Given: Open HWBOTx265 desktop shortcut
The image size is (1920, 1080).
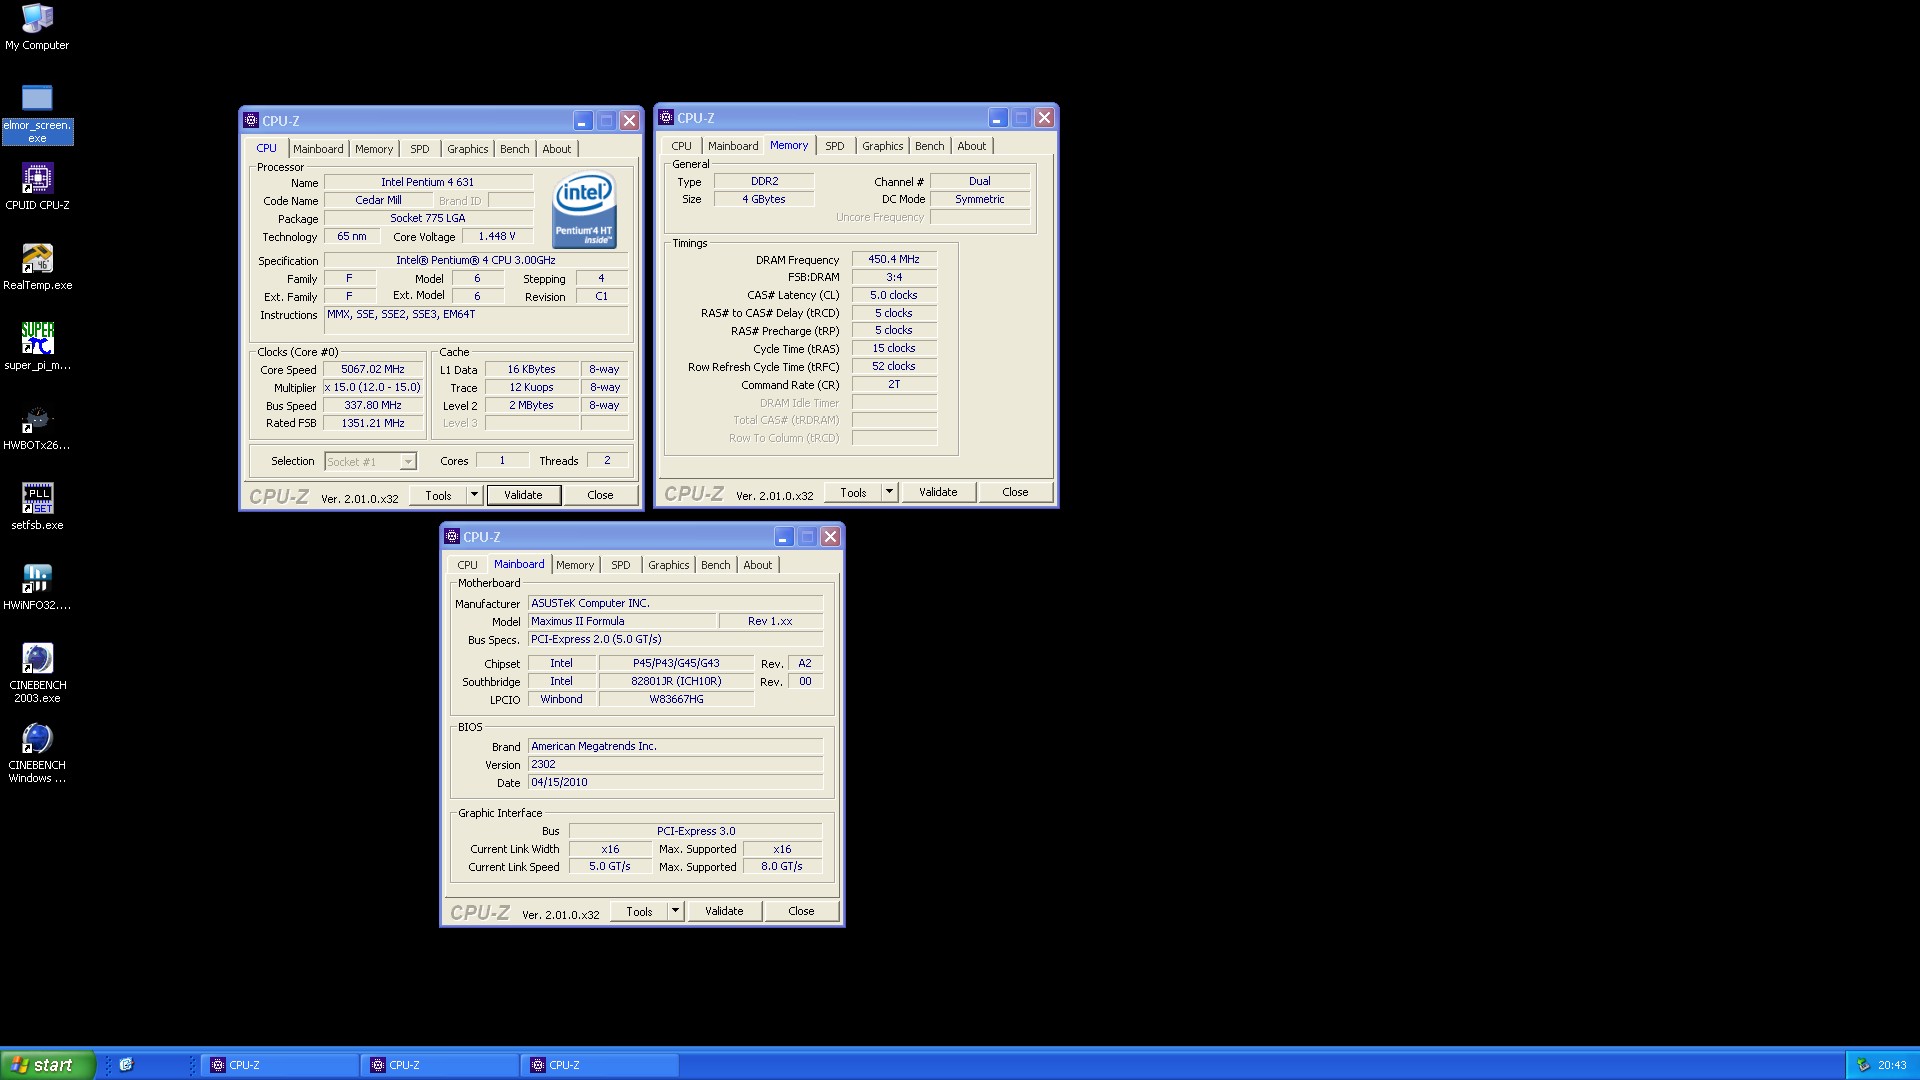Looking at the screenshot, I should 37,427.
